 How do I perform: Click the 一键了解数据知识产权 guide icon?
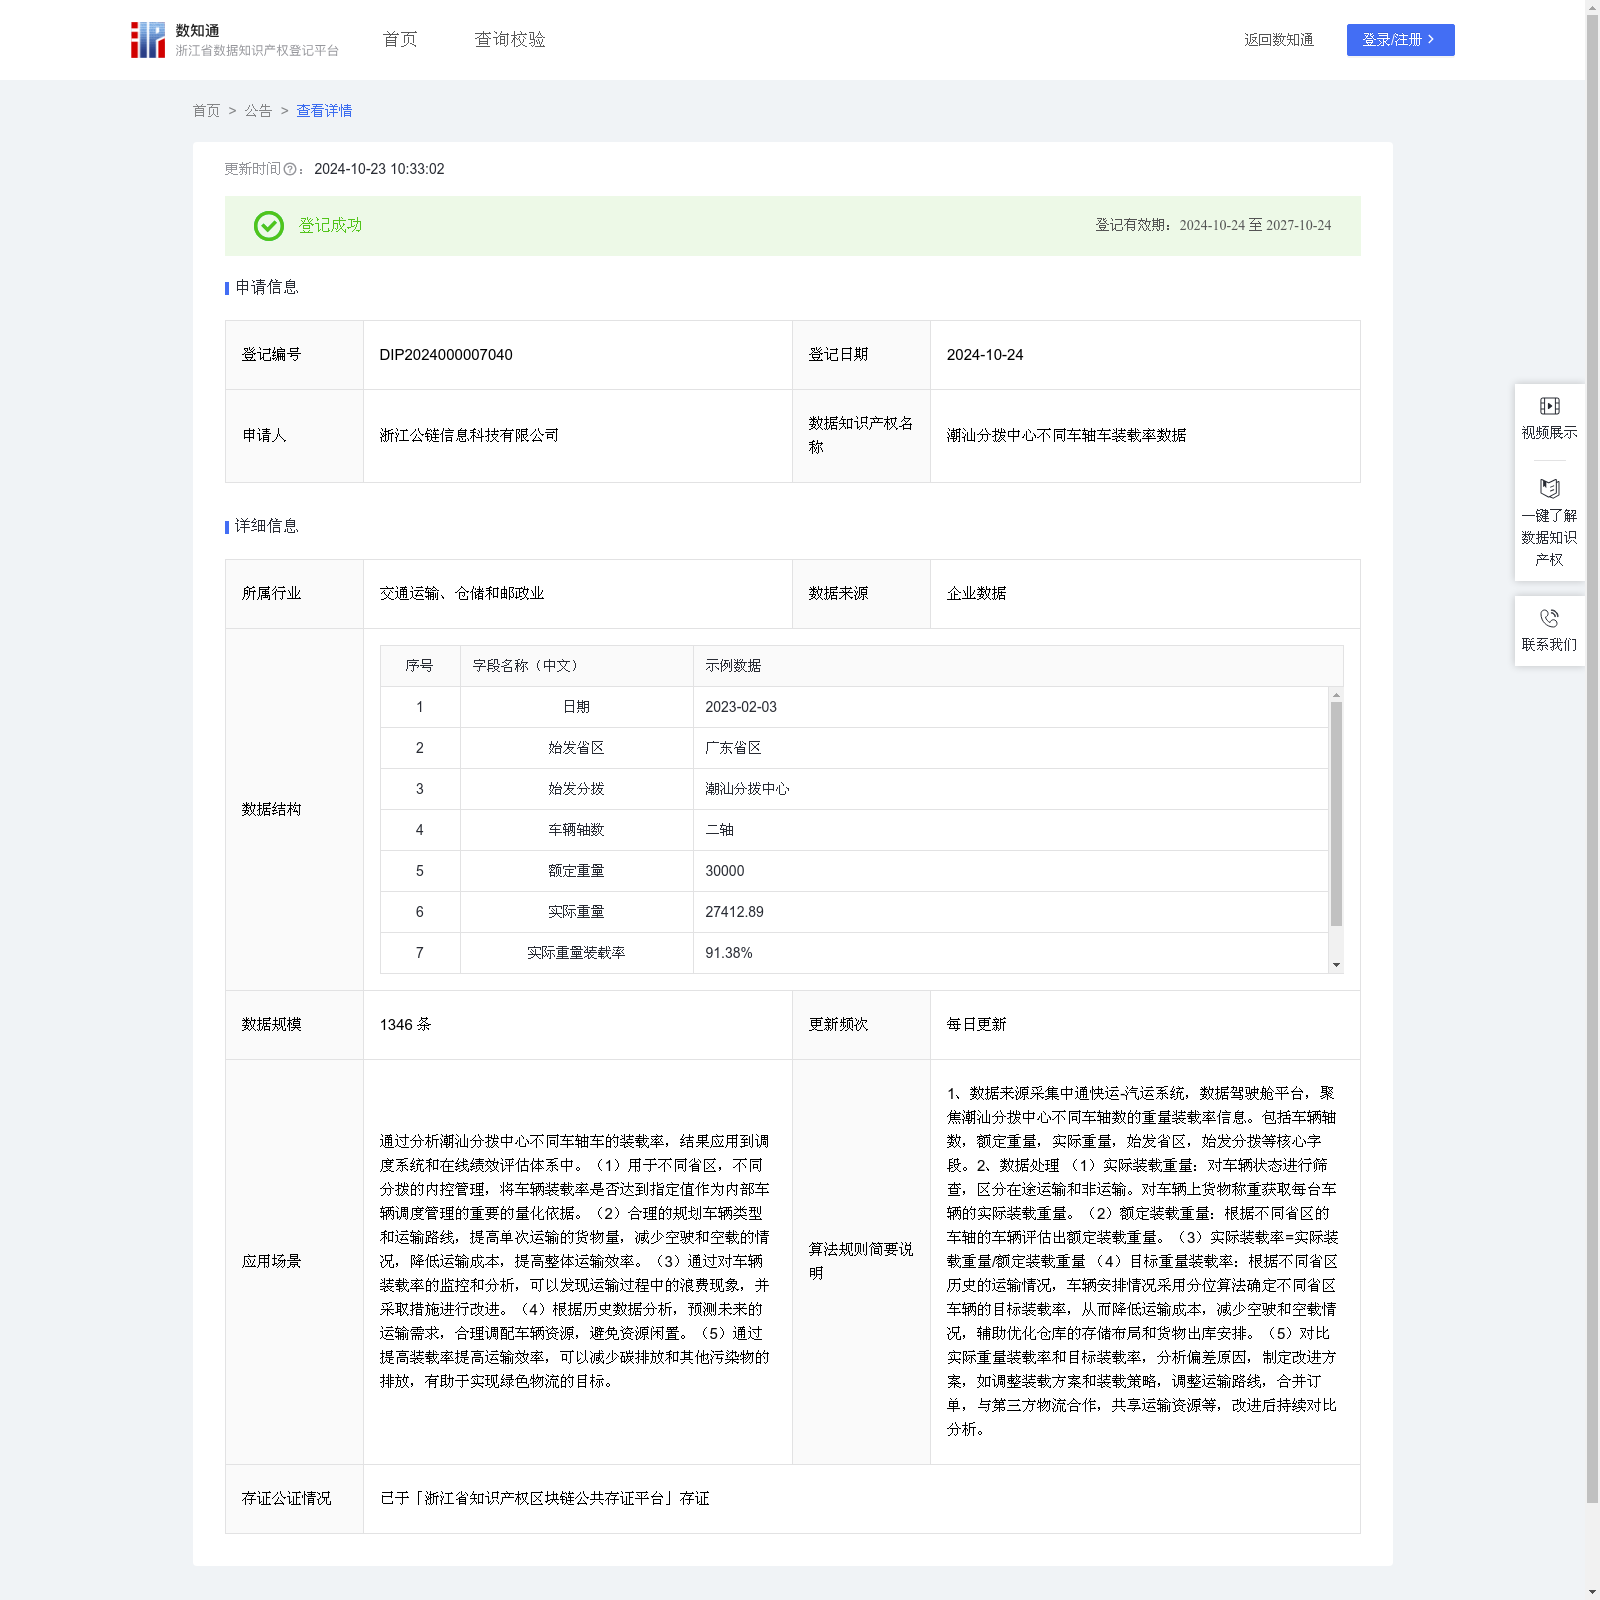[1549, 489]
